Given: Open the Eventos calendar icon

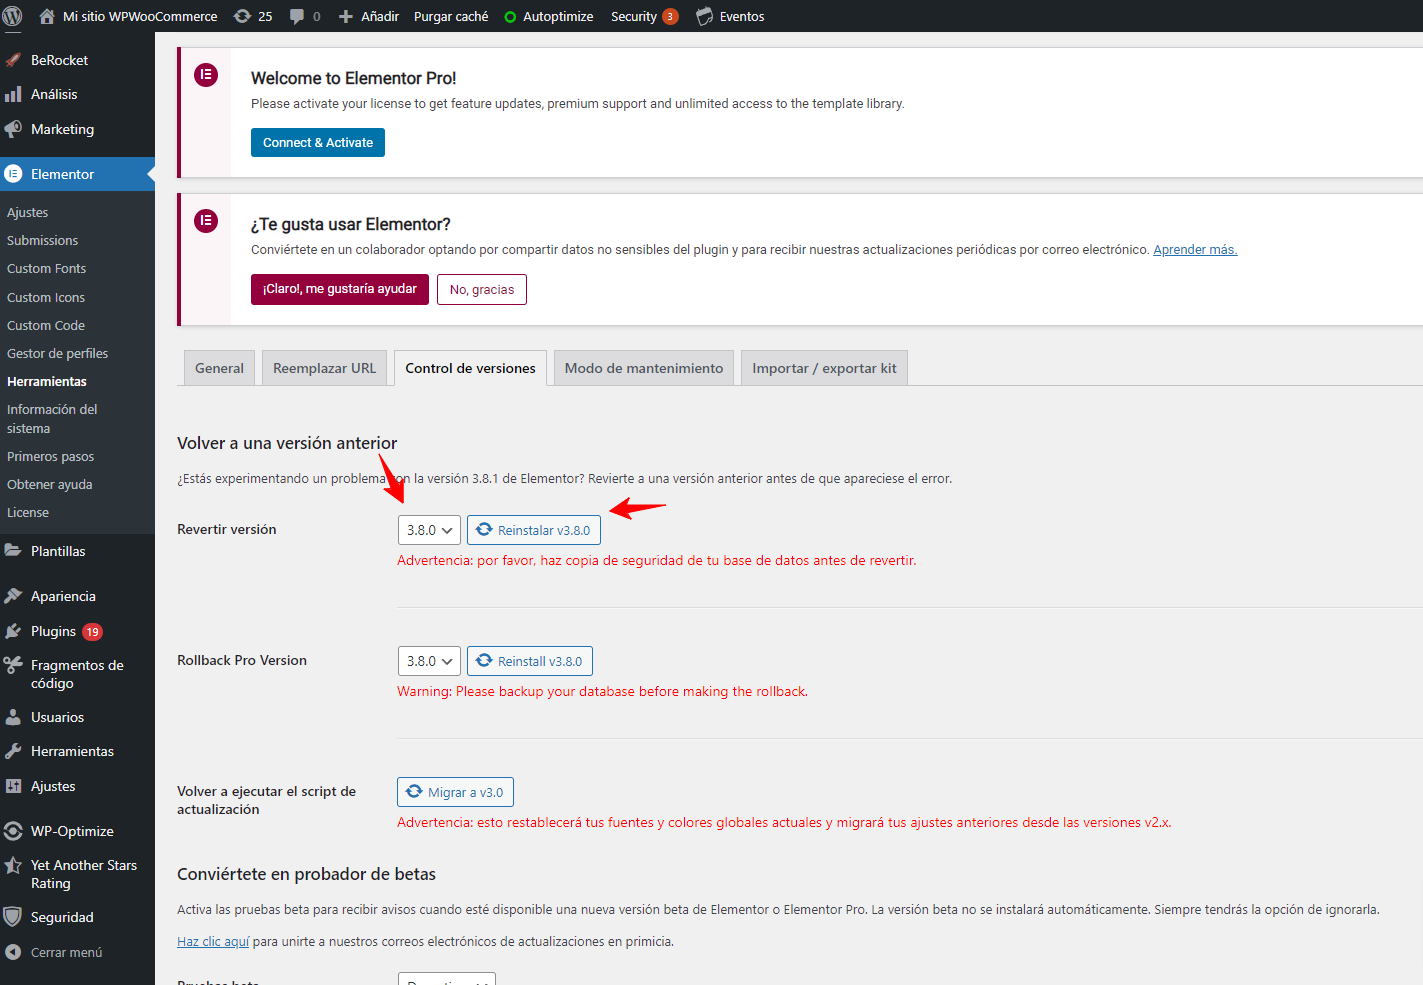Looking at the screenshot, I should 705,16.
